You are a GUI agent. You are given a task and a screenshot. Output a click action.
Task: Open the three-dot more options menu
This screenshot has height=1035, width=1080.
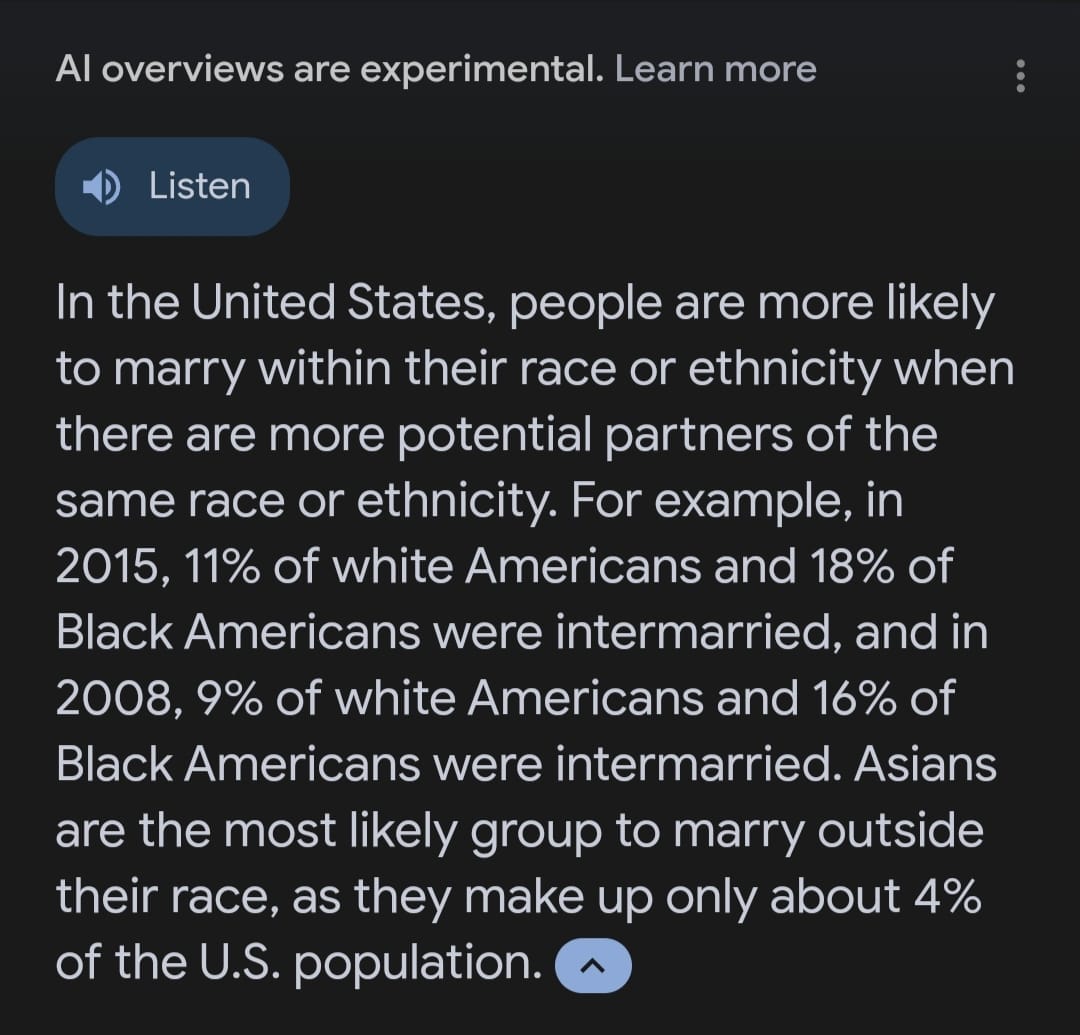(1020, 76)
